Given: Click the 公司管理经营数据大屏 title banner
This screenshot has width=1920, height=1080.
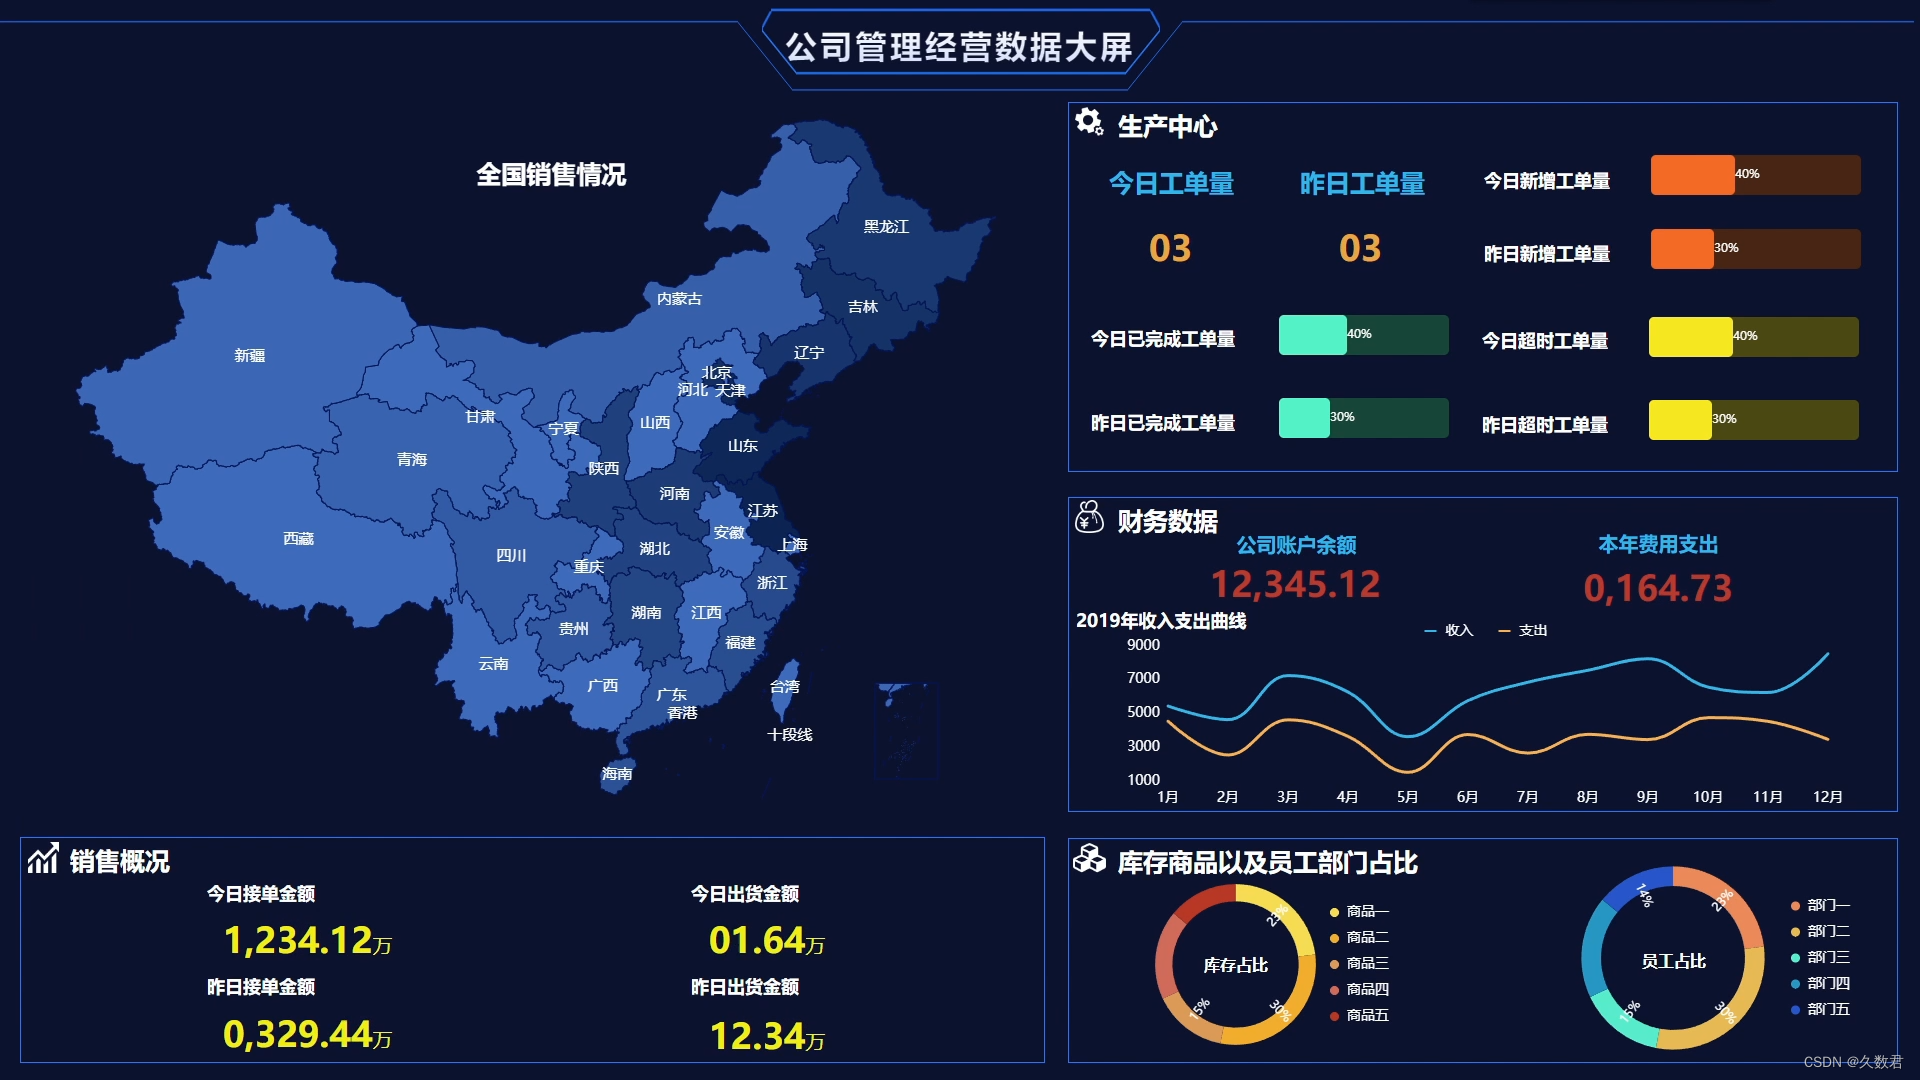Looking at the screenshot, I should [x=959, y=47].
